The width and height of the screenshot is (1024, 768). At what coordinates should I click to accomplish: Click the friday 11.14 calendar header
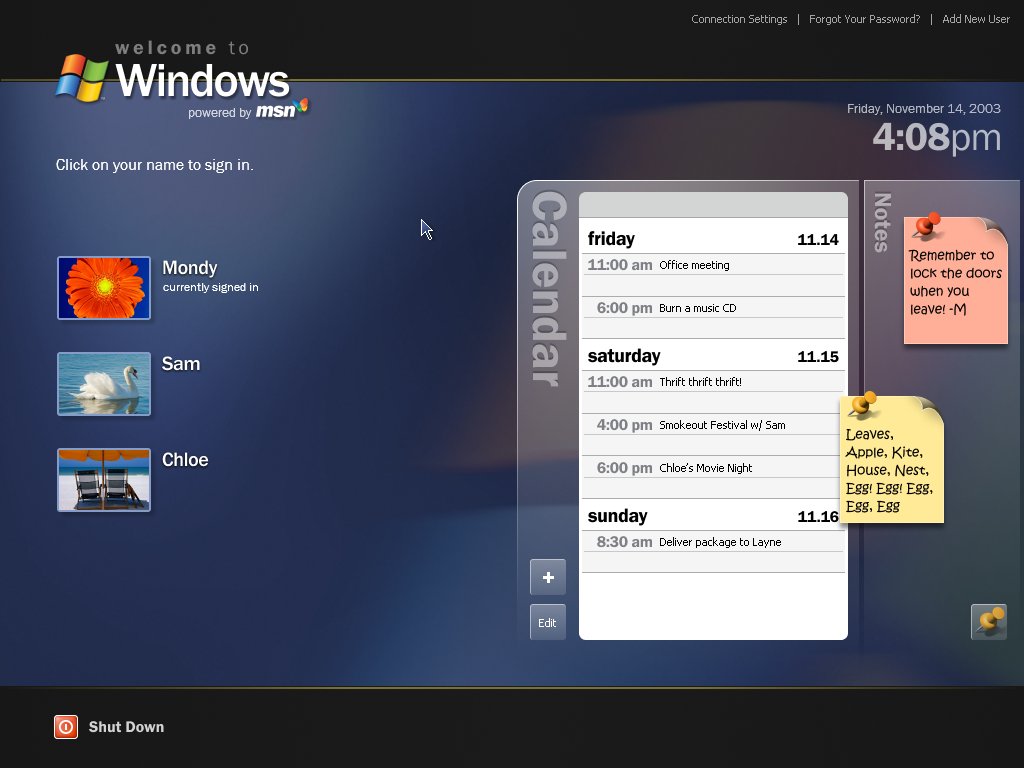click(713, 239)
